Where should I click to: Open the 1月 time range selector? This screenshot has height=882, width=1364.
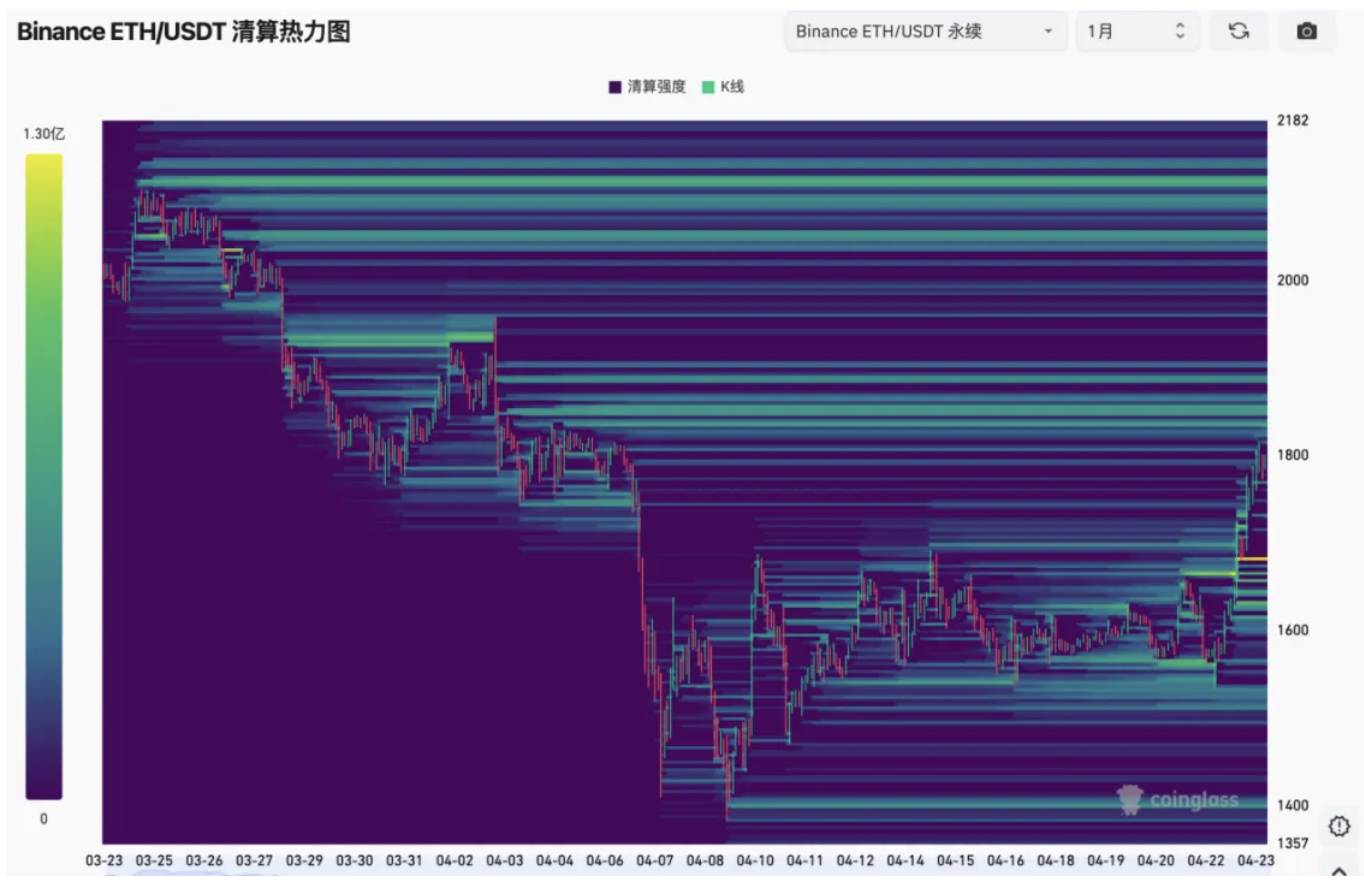(x=1138, y=31)
